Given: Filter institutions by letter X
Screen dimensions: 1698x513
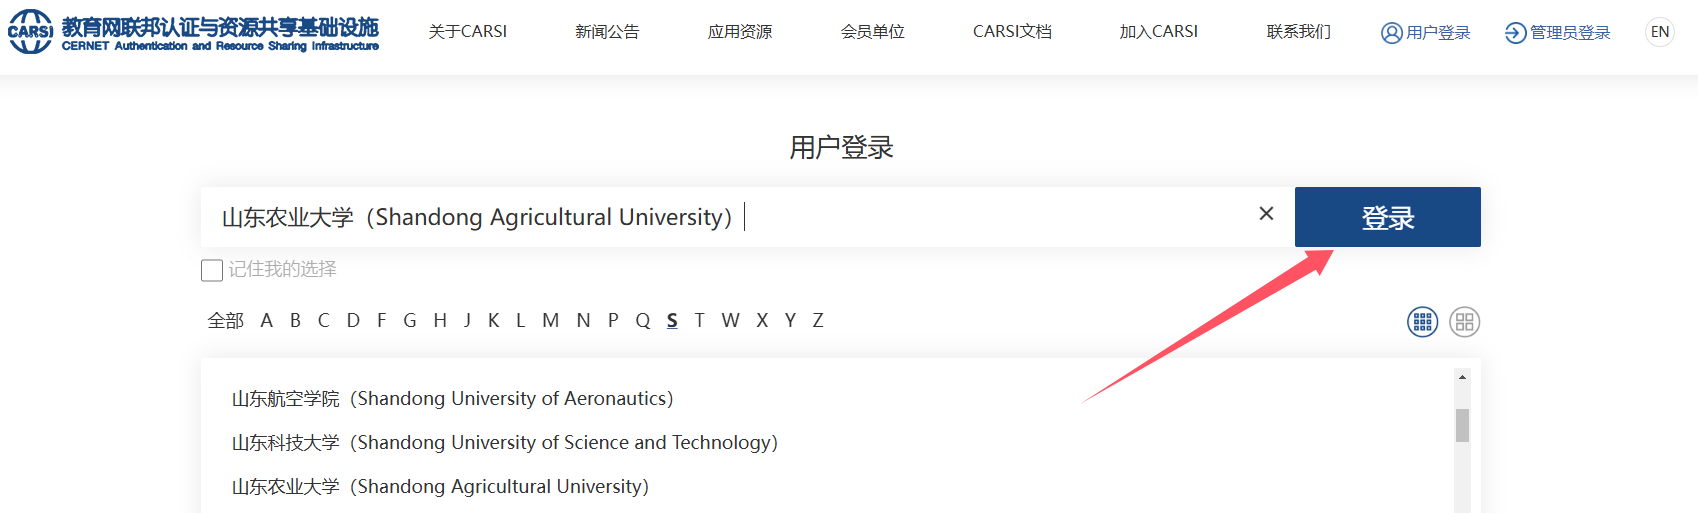Looking at the screenshot, I should pos(762,321).
